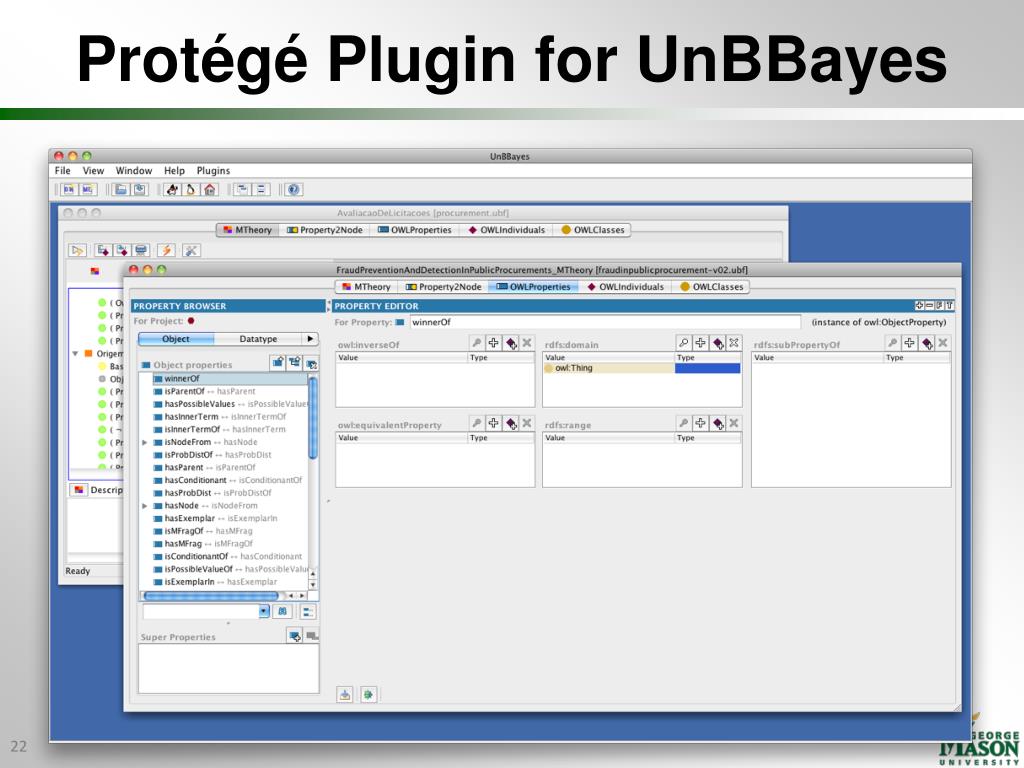Screen dimensions: 1024x768
Task: Select the Datatype property type toggle
Action: tap(258, 339)
